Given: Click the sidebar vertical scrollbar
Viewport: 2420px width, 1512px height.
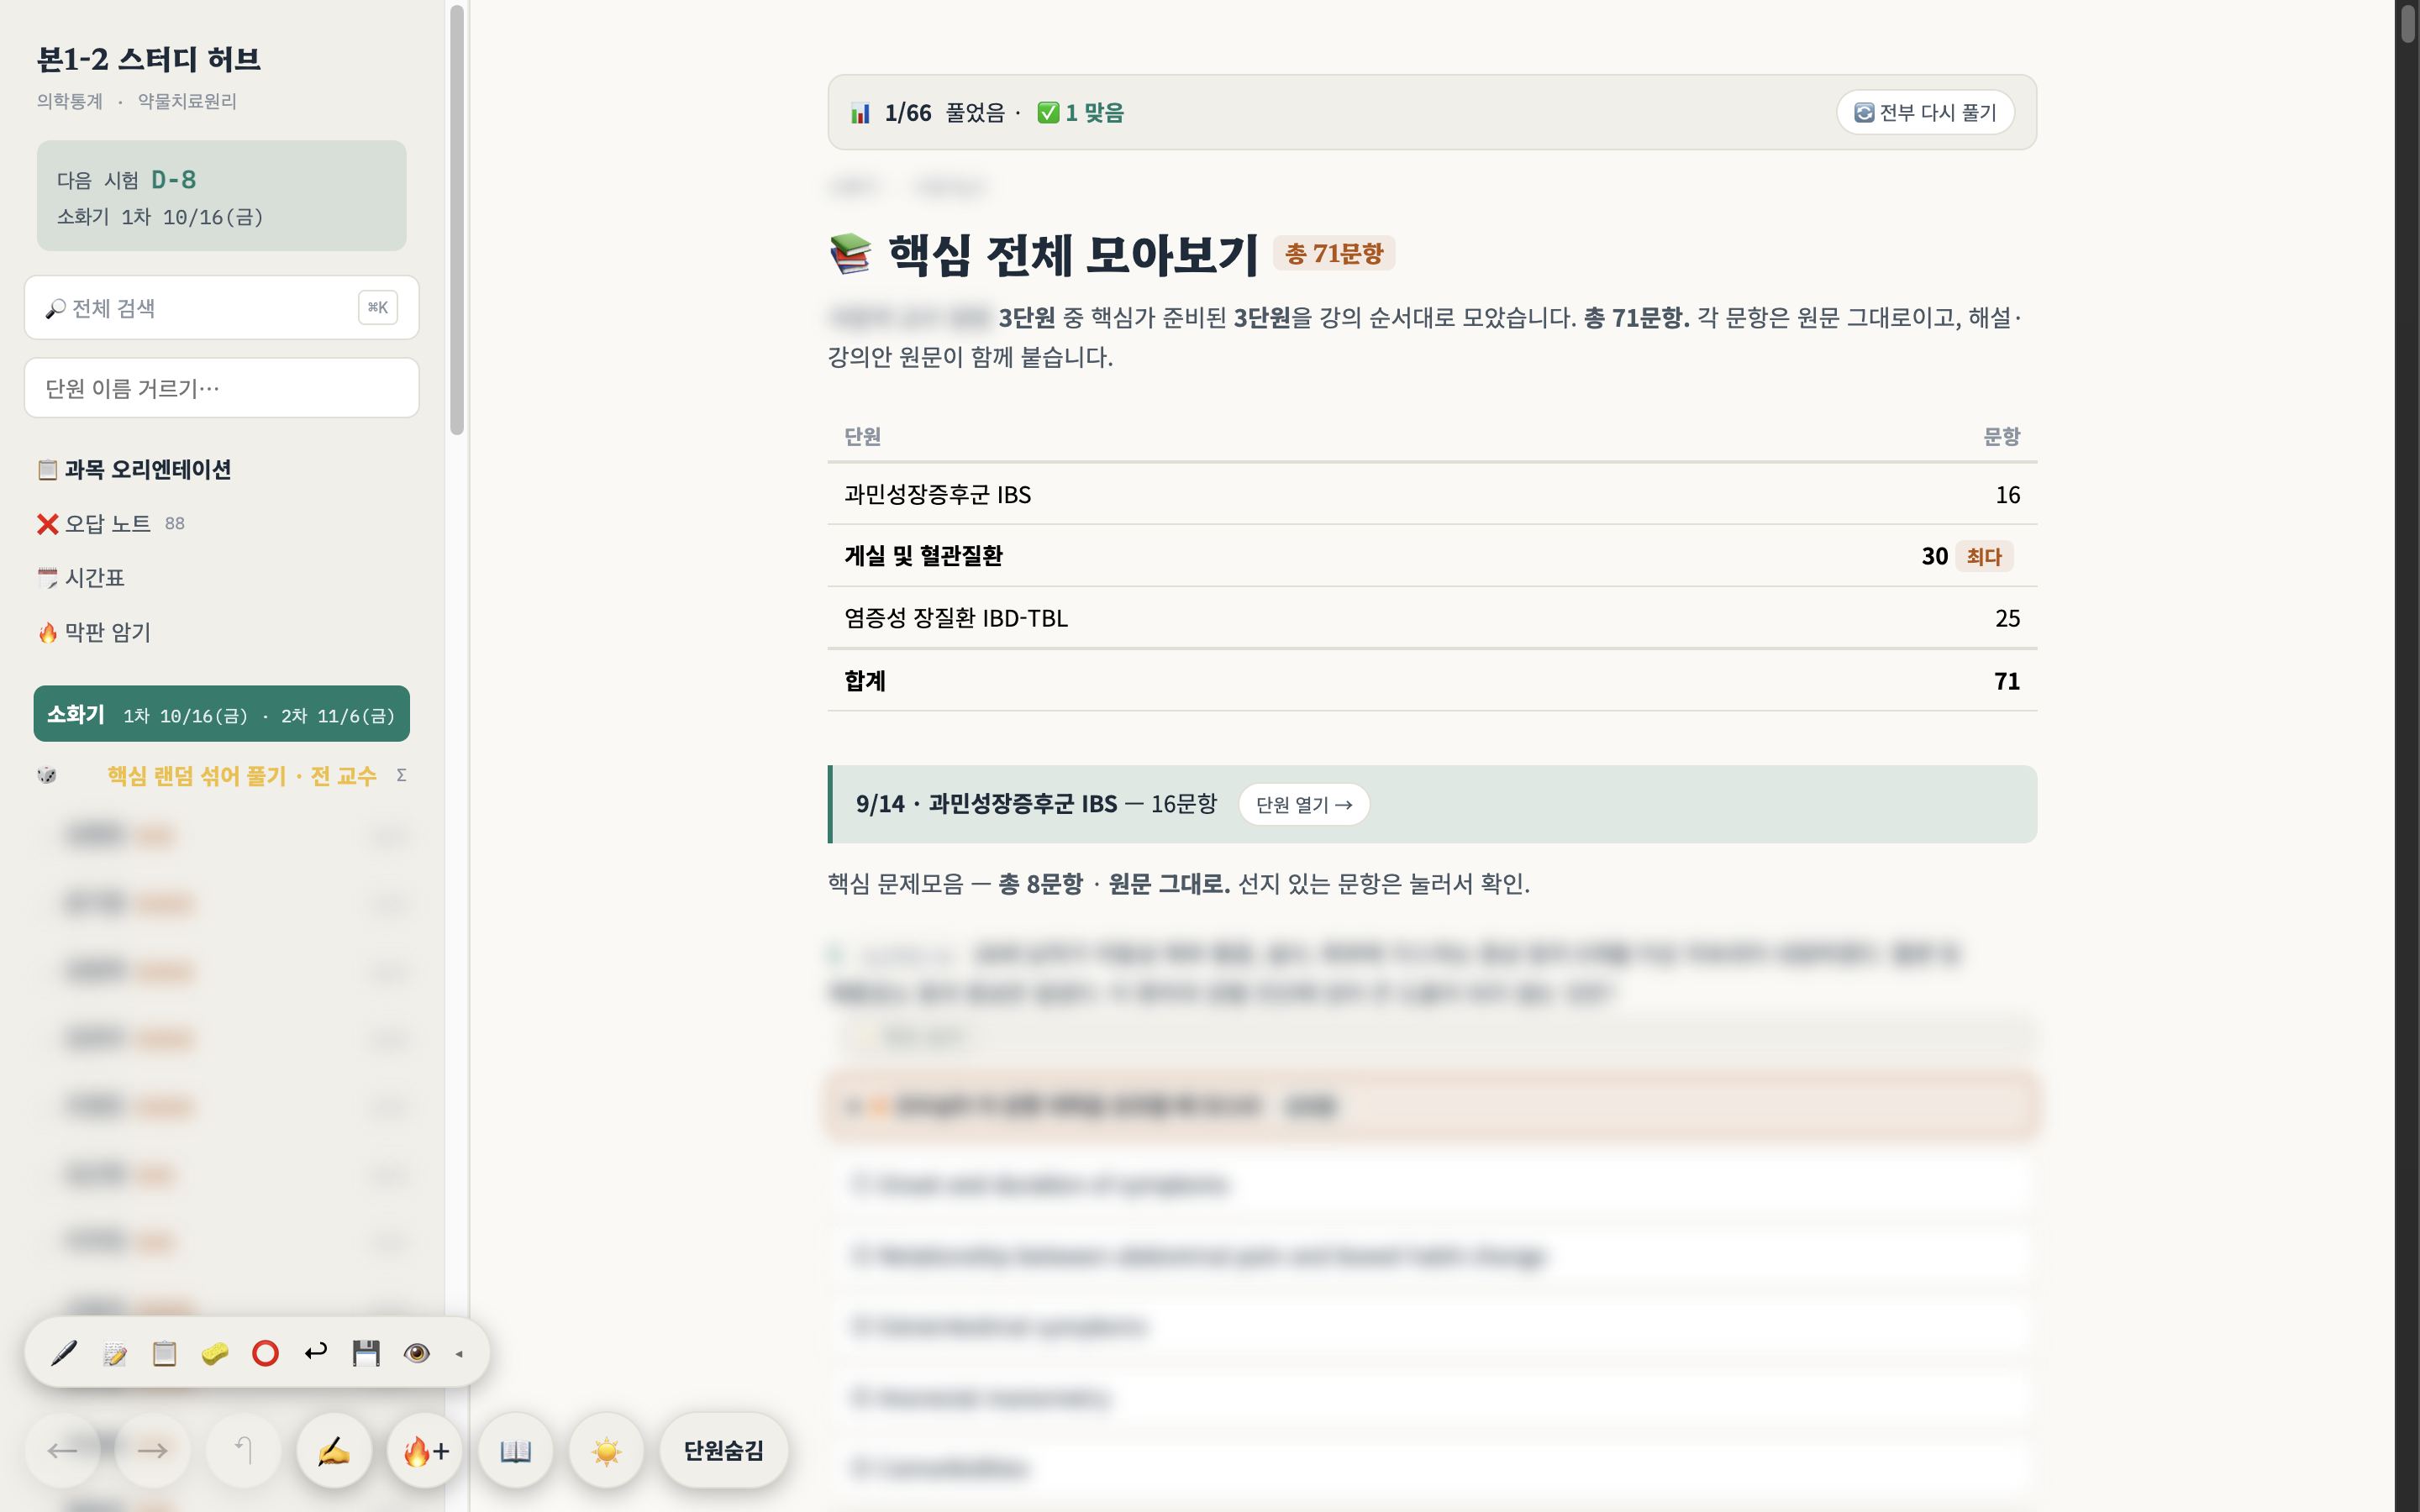Looking at the screenshot, I should [457, 220].
